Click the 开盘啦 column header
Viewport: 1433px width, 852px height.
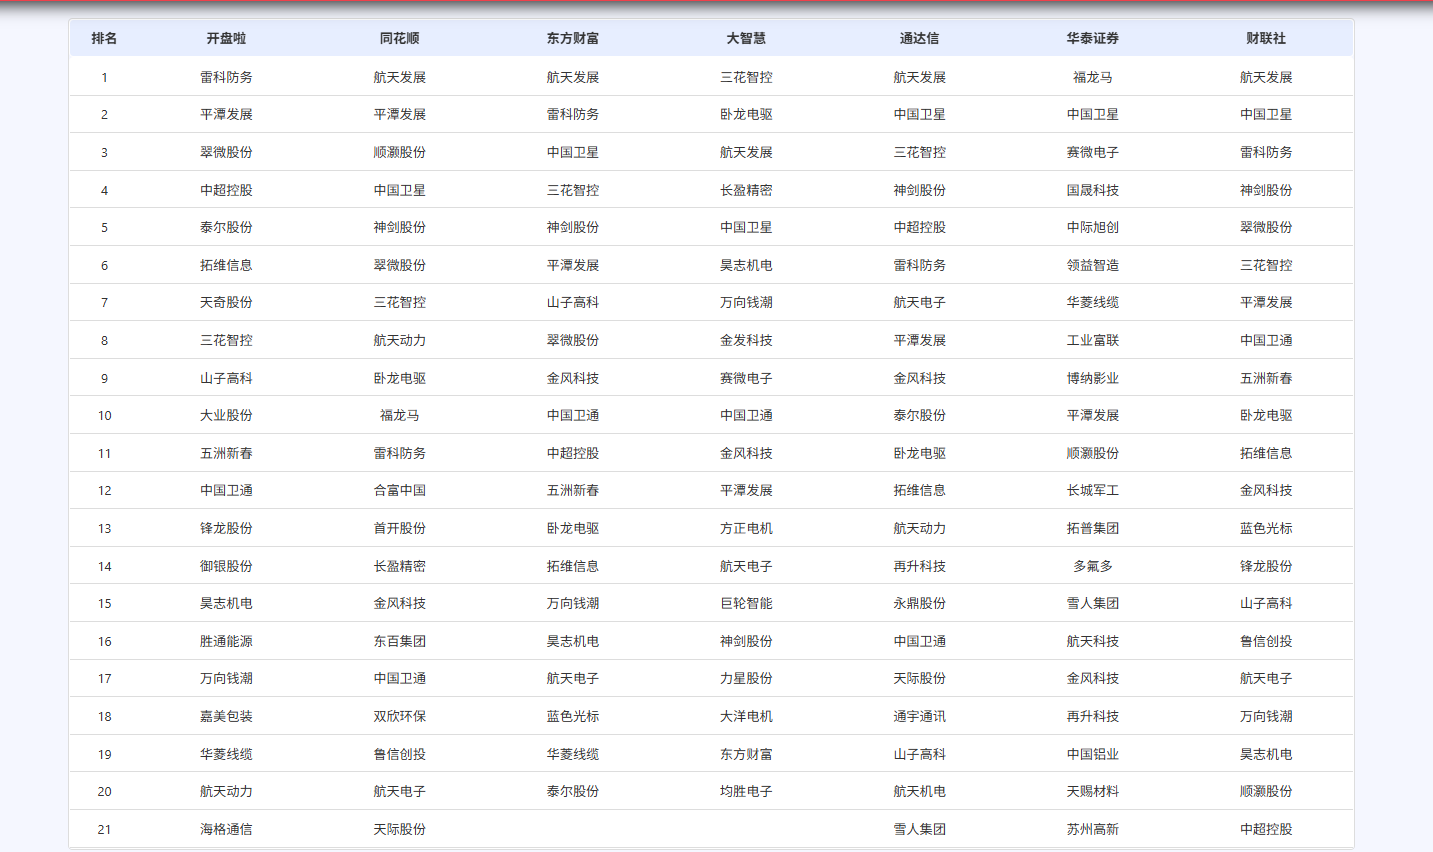tap(226, 38)
